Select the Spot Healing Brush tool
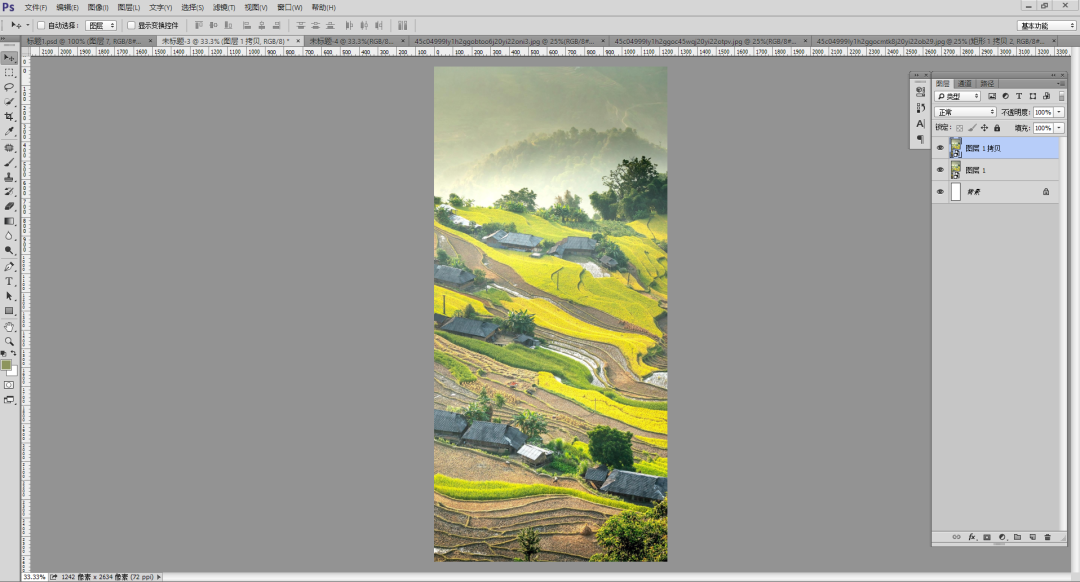Viewport: 1080px width, 582px height. [x=9, y=148]
